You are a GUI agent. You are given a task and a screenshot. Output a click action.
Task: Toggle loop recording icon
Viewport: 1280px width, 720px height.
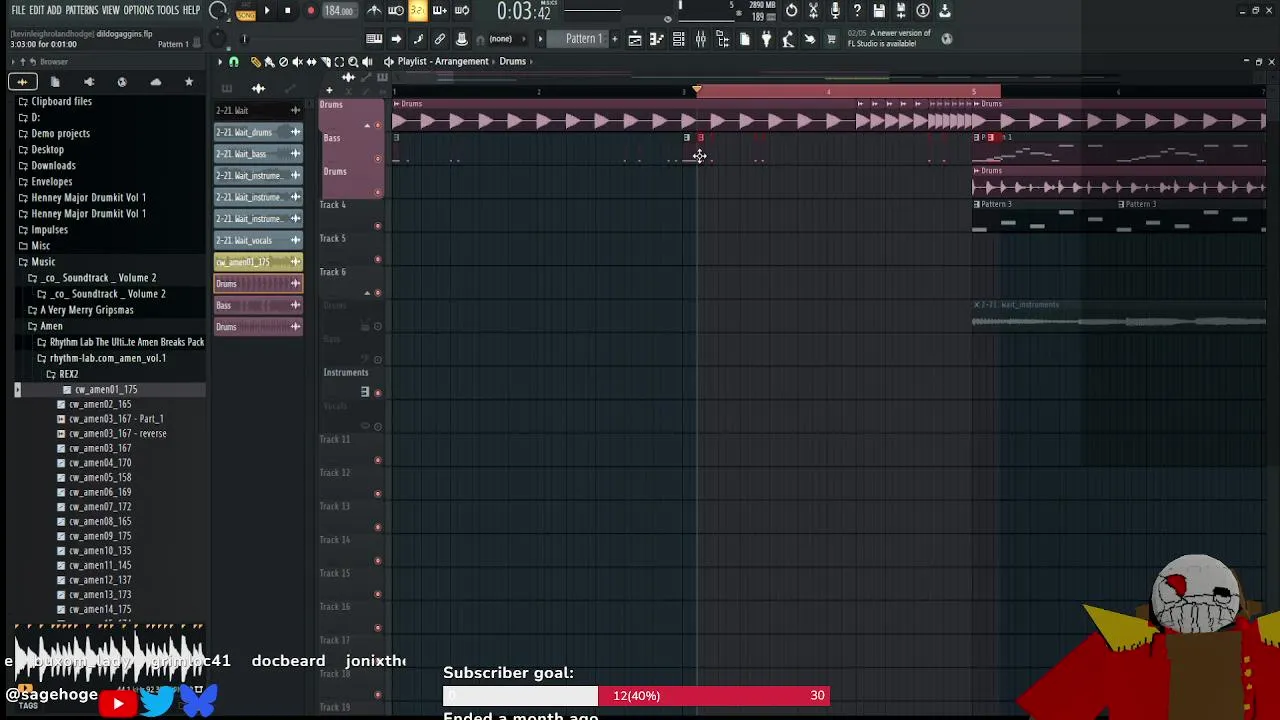coord(462,11)
